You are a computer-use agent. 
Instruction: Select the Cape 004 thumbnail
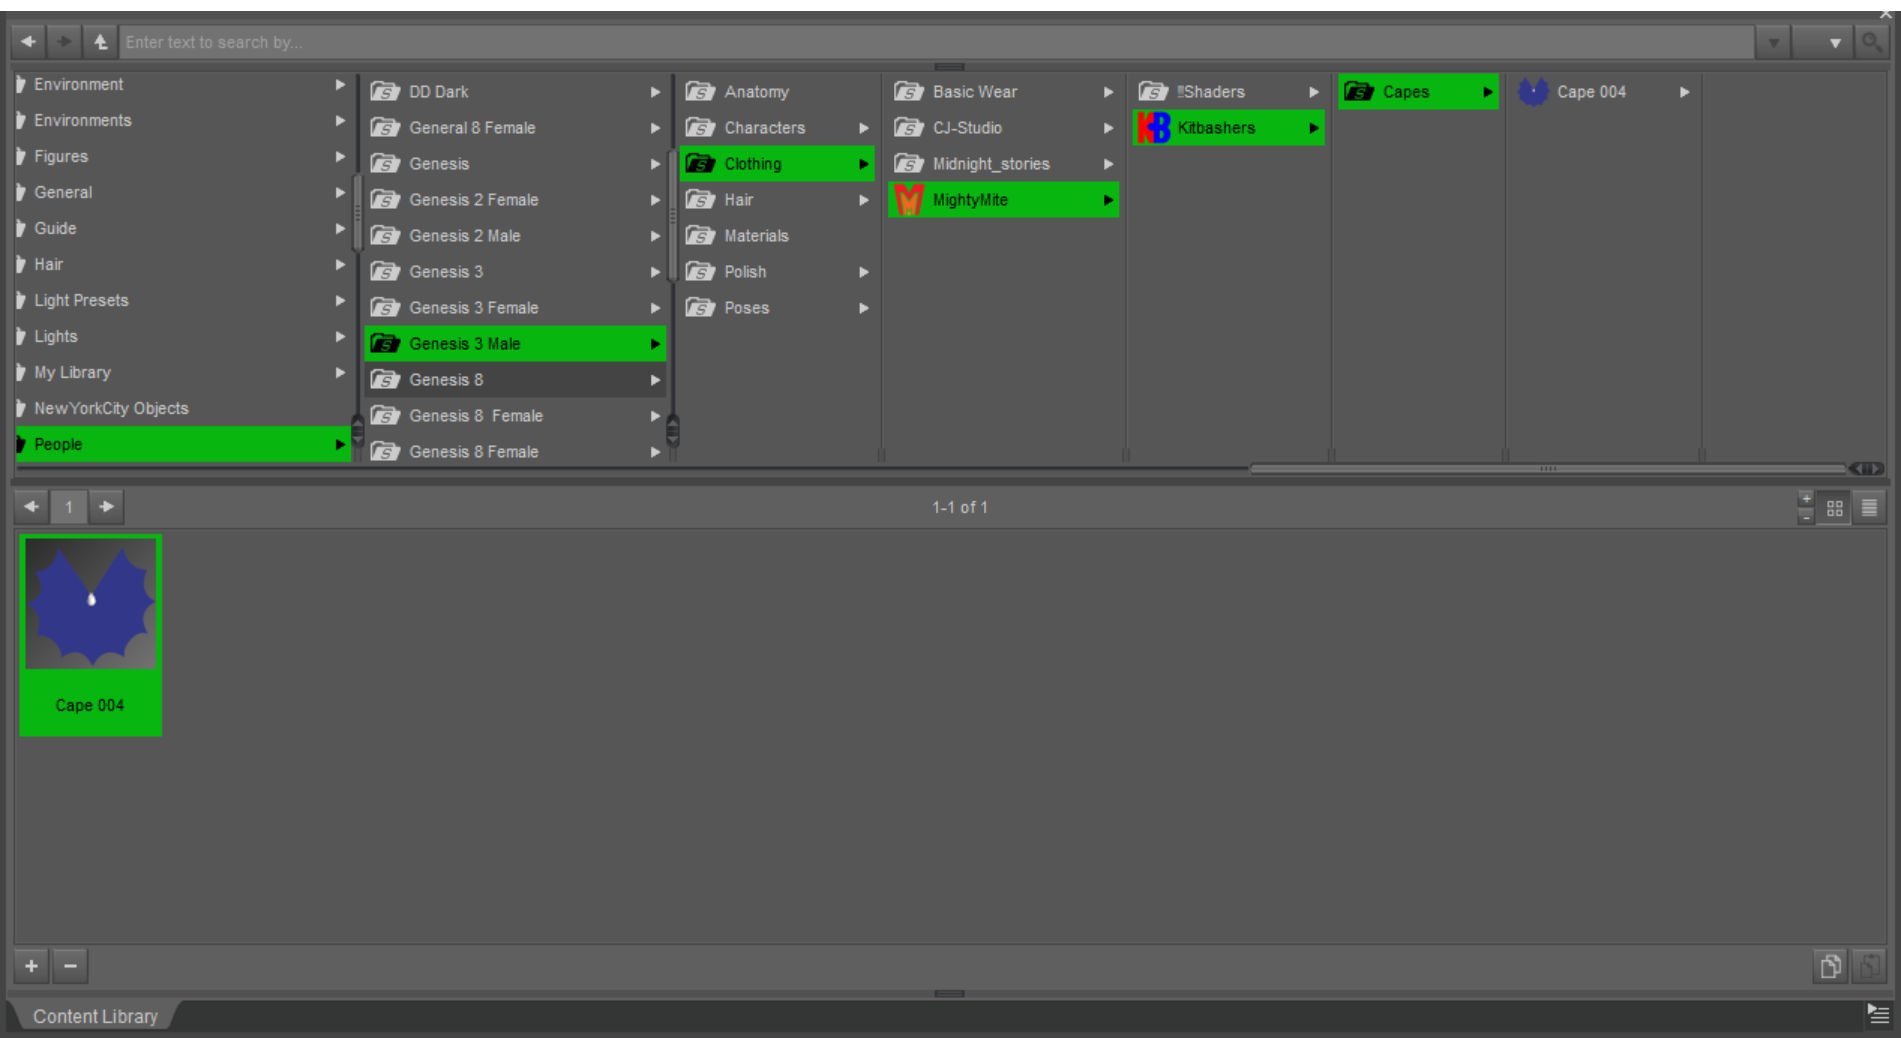(x=90, y=635)
